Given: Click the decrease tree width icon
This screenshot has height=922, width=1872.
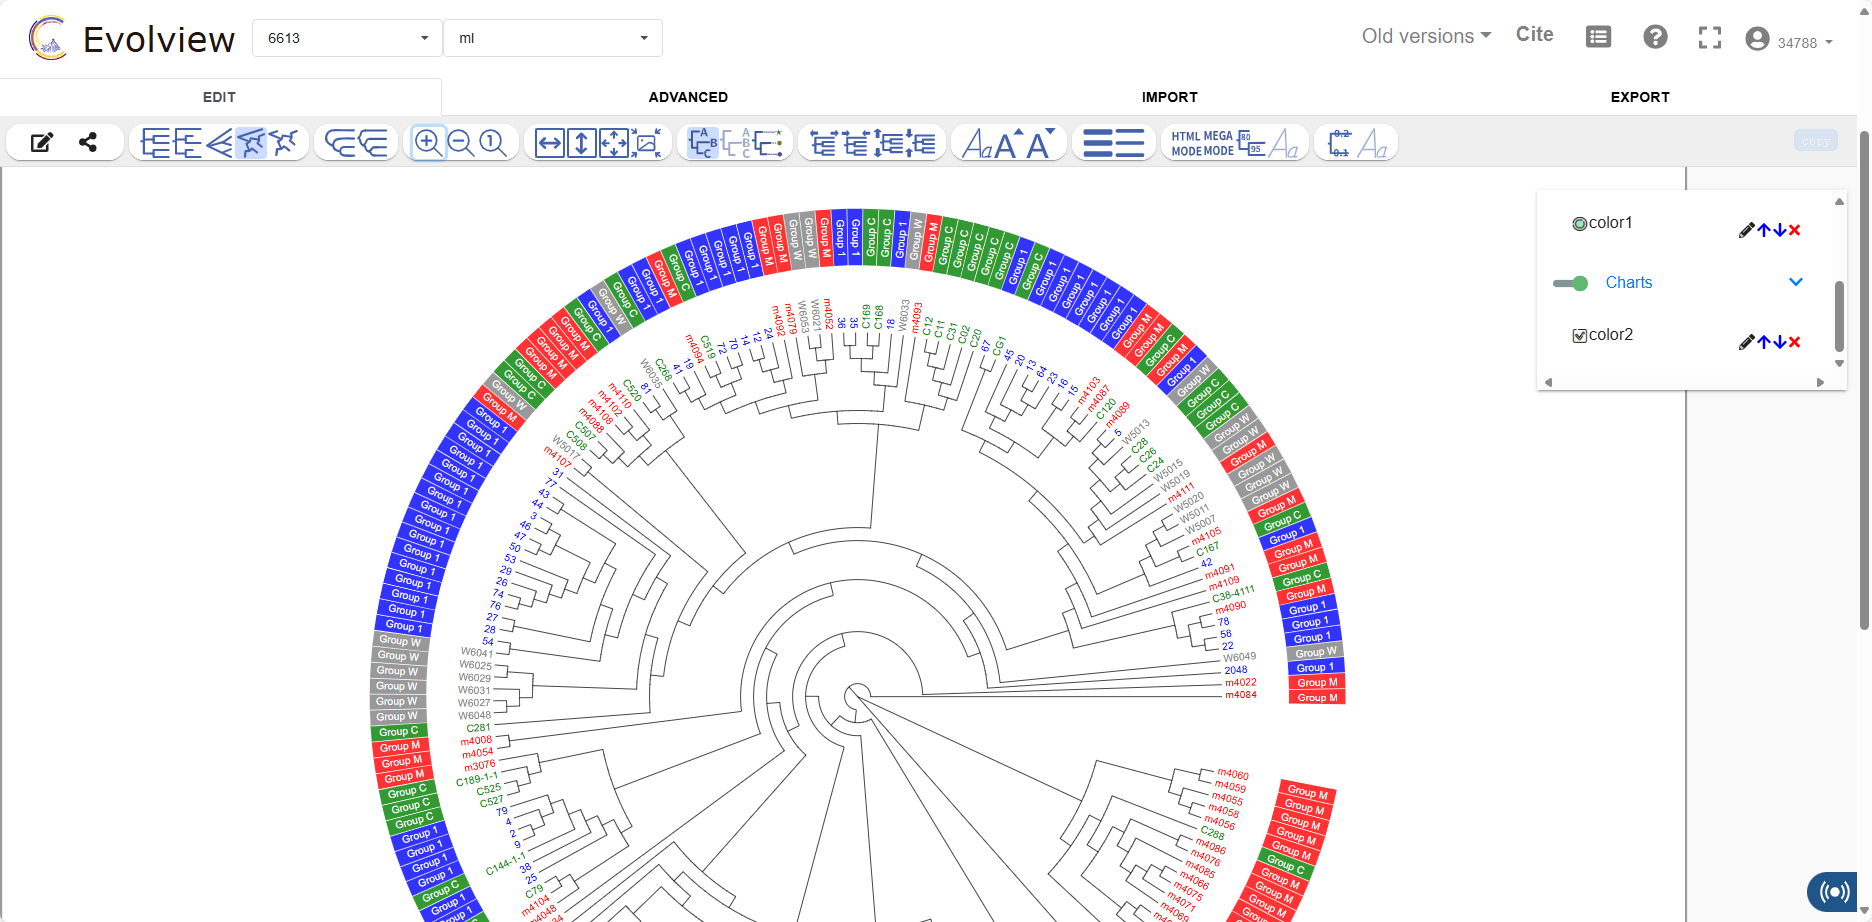Looking at the screenshot, I should [856, 143].
